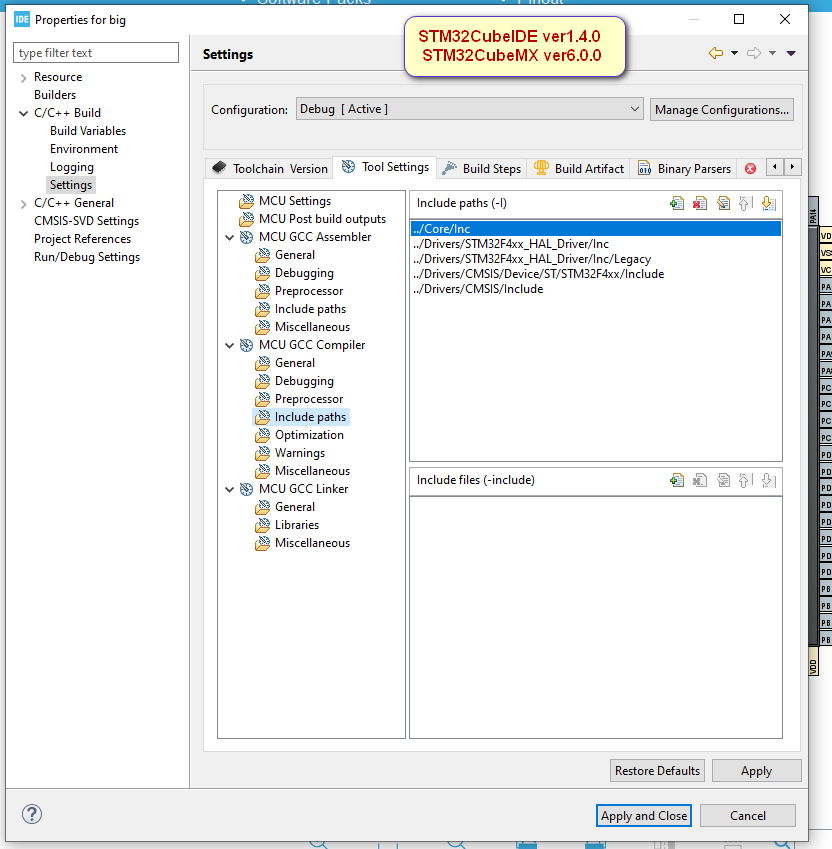Open Debugging under MCU GCC Compiler
The image size is (832, 849).
[x=304, y=381]
